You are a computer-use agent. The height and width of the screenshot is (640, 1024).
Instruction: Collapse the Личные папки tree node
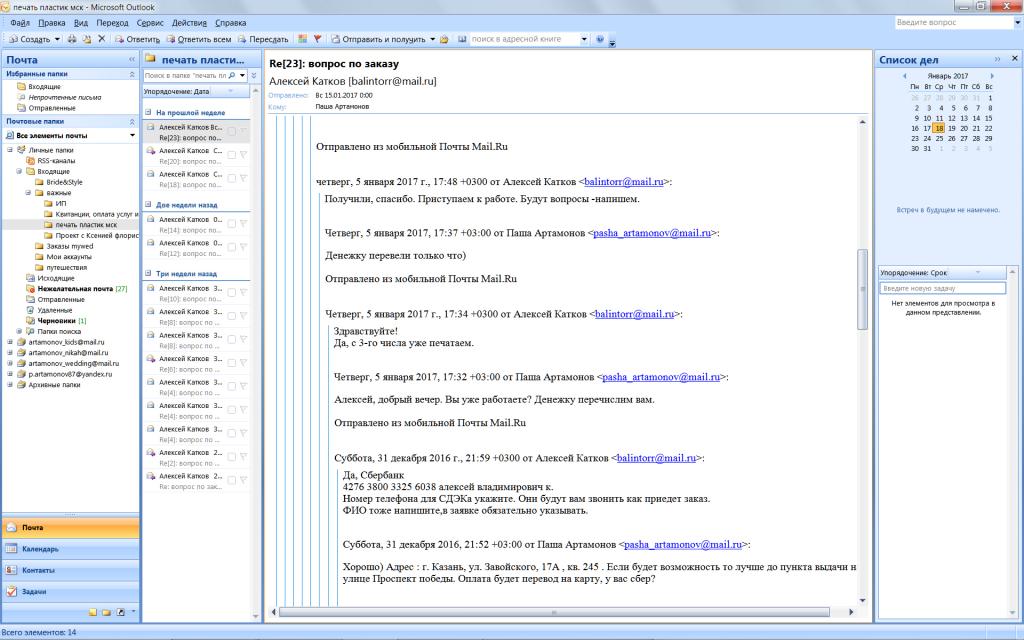10,150
